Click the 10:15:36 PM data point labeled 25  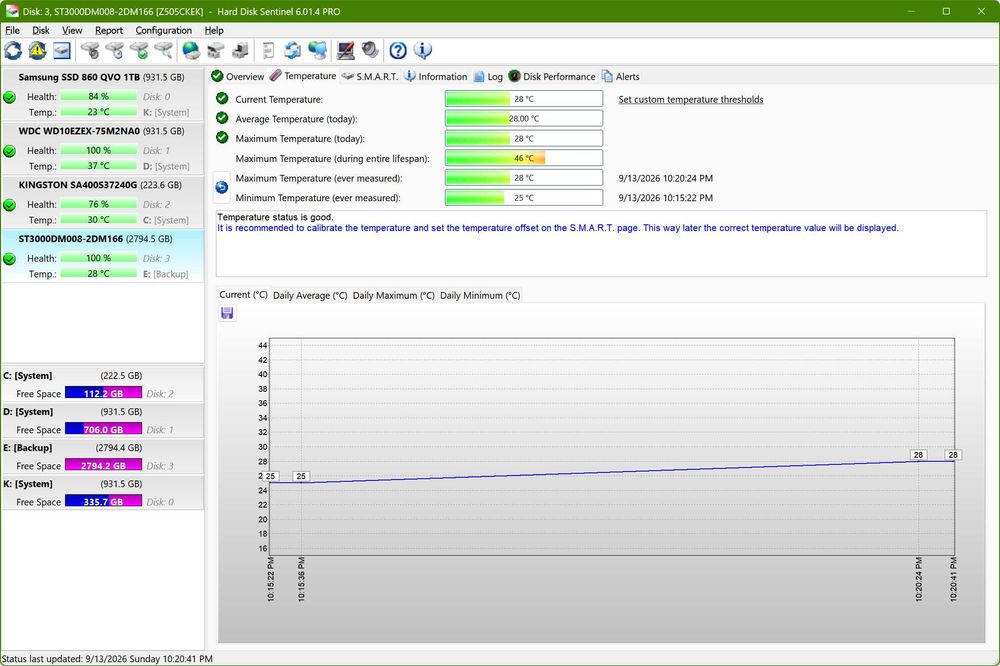click(301, 476)
